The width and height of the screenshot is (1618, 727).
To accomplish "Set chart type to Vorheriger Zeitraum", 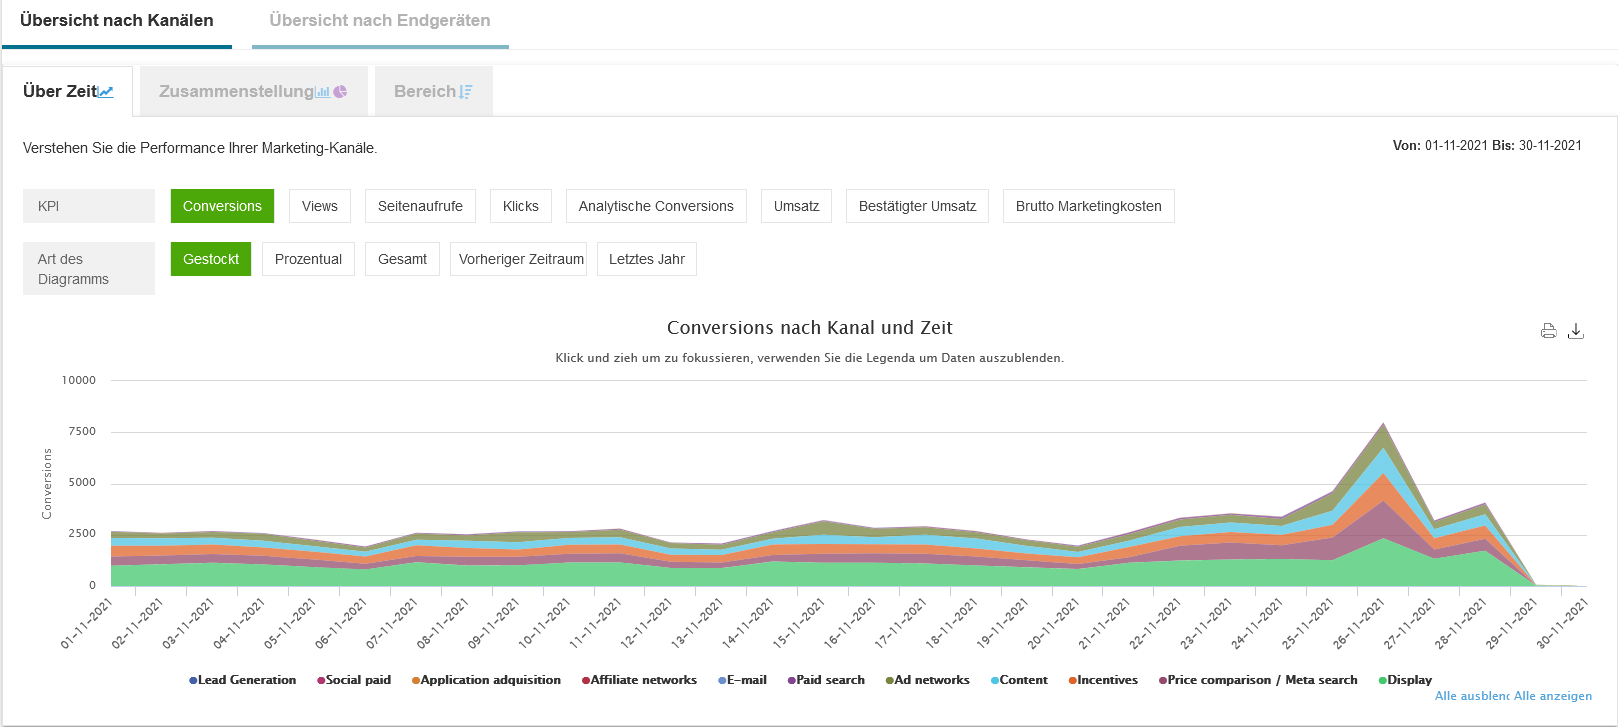I will click(520, 259).
